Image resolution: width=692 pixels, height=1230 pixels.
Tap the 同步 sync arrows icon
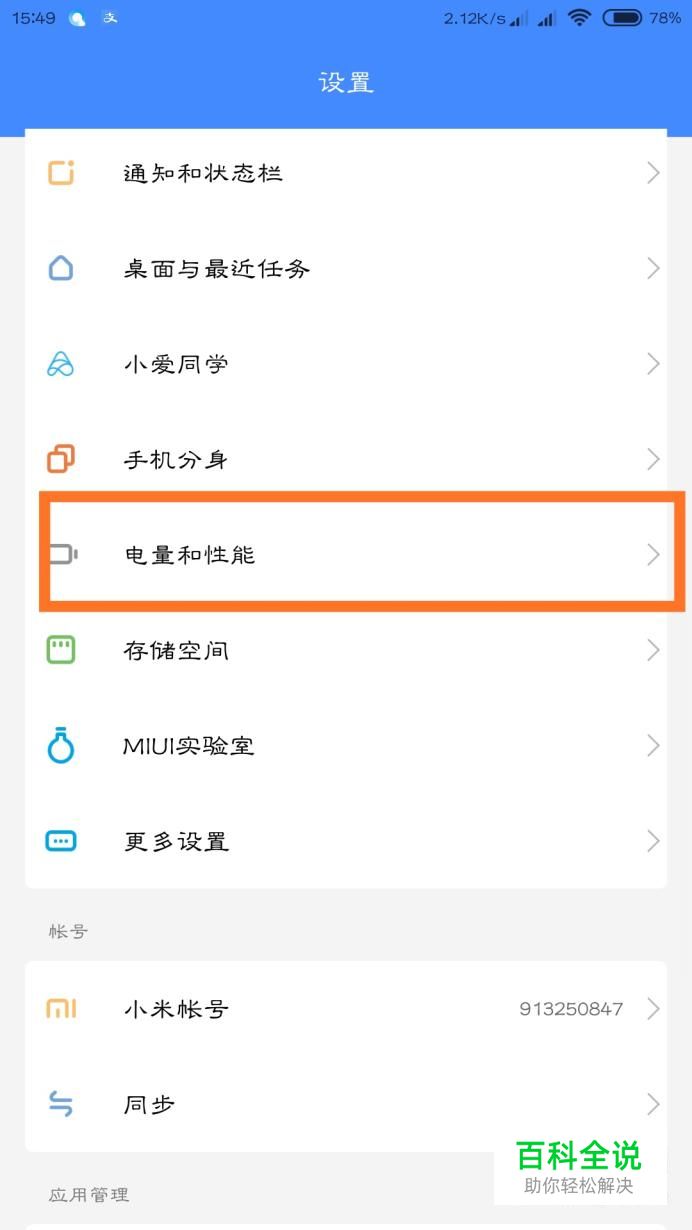coord(61,1104)
